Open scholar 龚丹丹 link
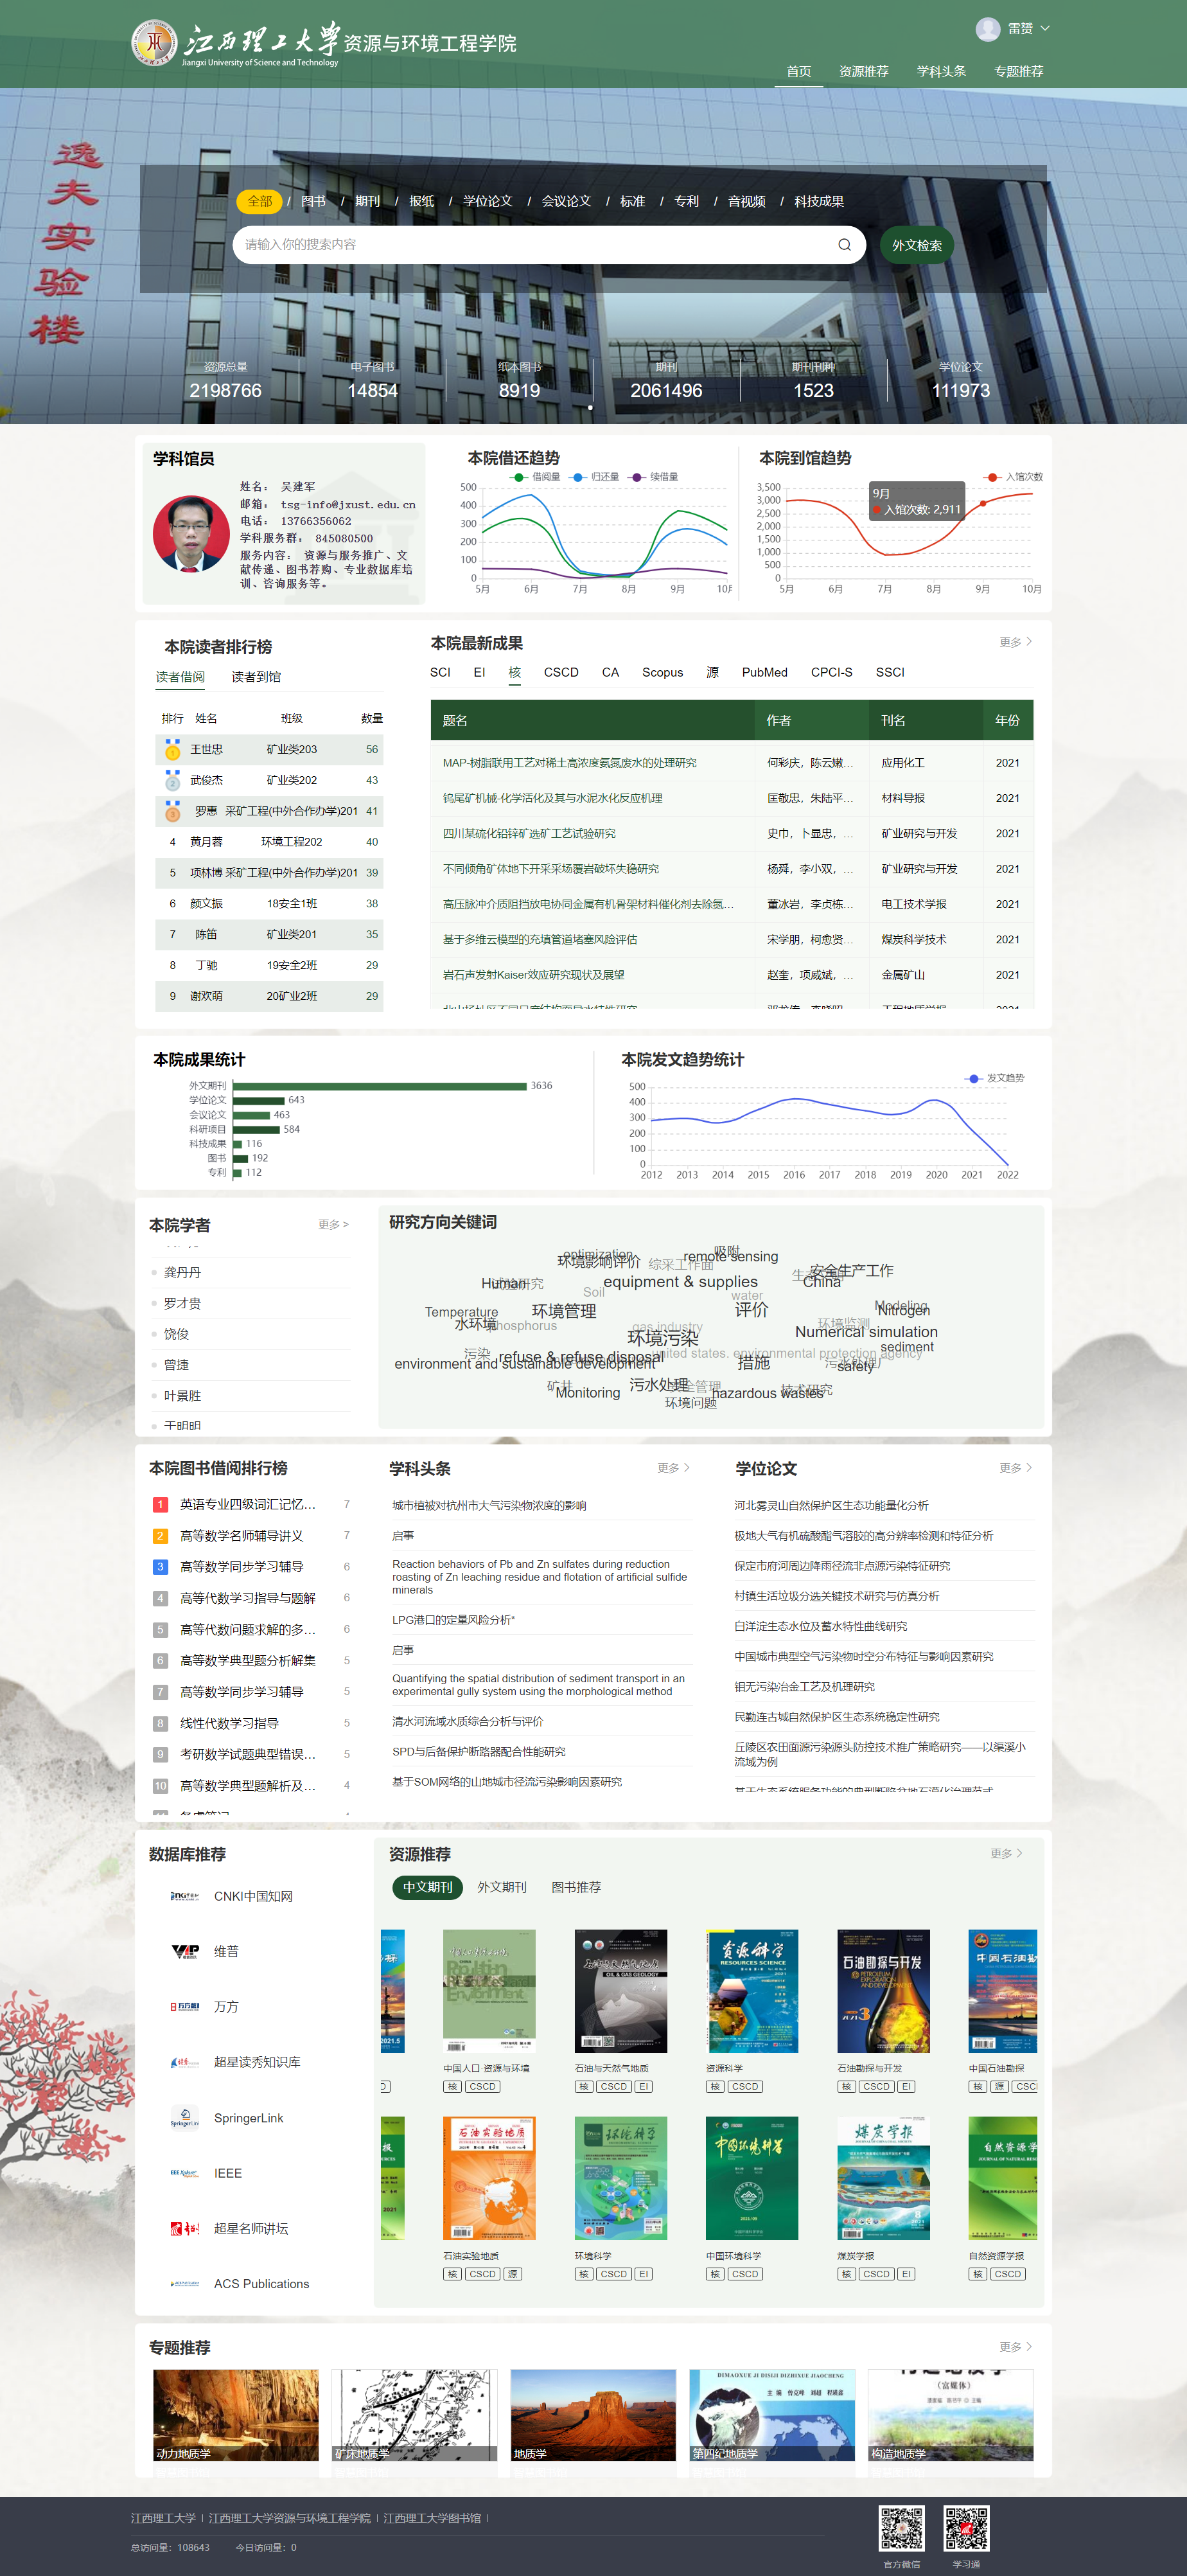Screen dimensions: 1187x2576 tap(182, 1272)
